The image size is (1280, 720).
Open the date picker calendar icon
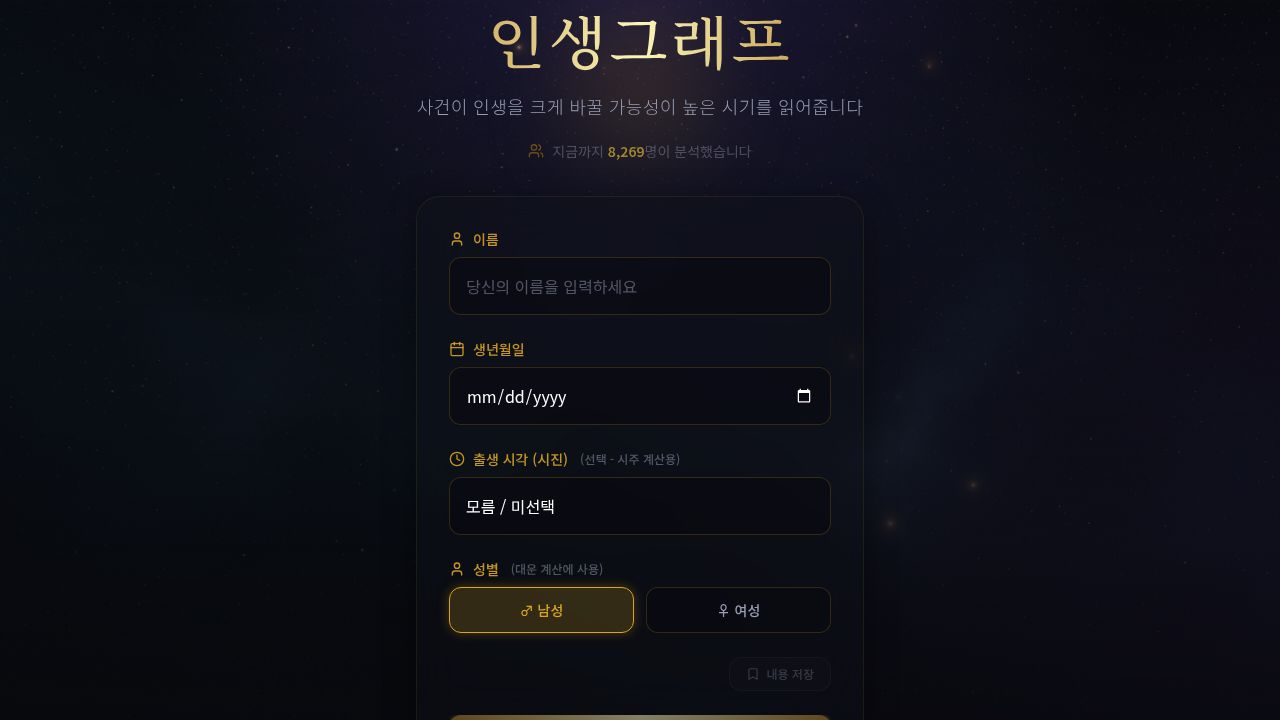(804, 396)
